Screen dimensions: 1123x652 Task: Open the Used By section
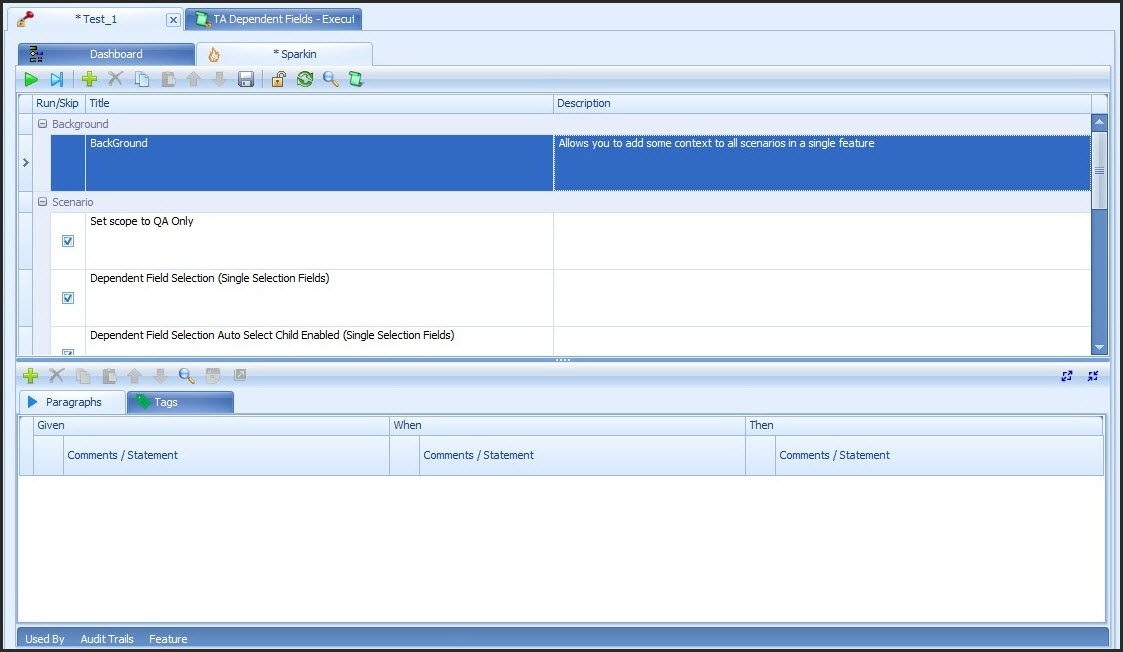45,639
